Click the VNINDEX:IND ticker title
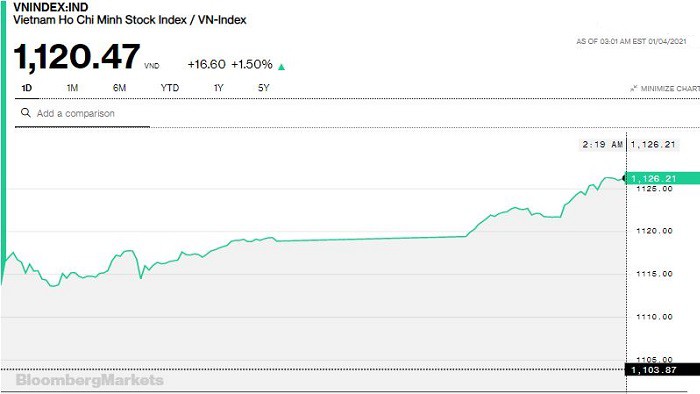 (x=51, y=7)
